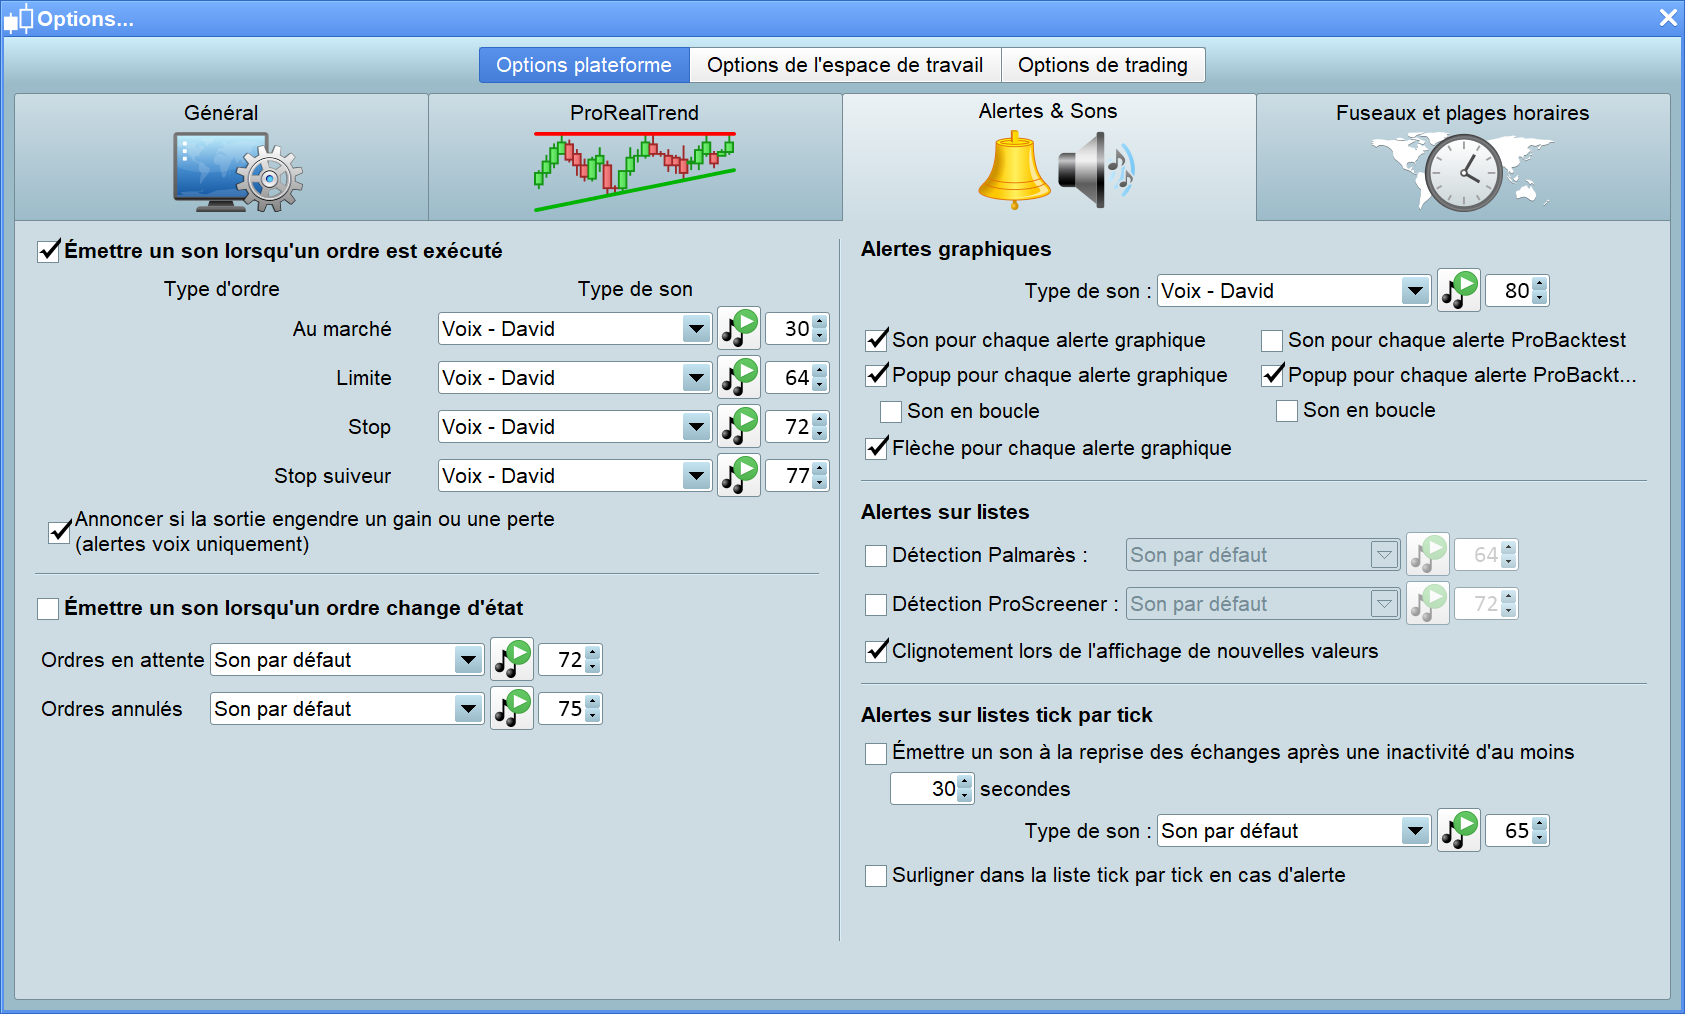The height and width of the screenshot is (1014, 1685).
Task: Click the Au marché volume field showing 30
Action: [x=797, y=328]
